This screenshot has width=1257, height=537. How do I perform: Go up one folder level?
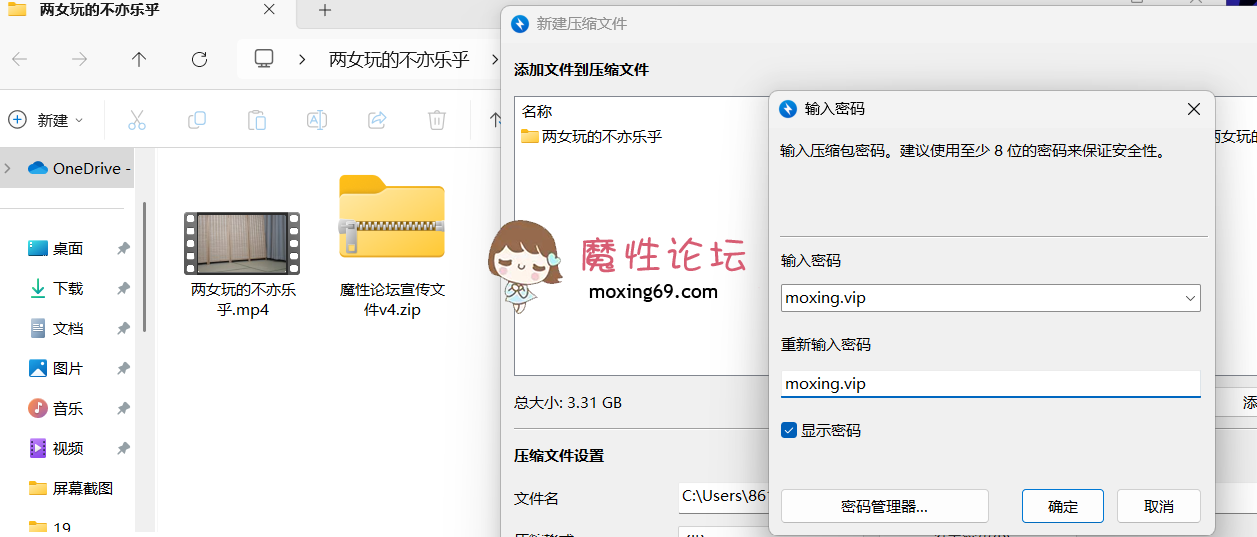tap(139, 59)
